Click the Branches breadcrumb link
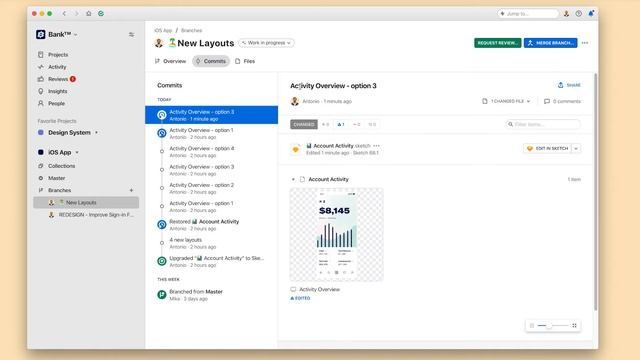The height and width of the screenshot is (360, 640). [191, 31]
